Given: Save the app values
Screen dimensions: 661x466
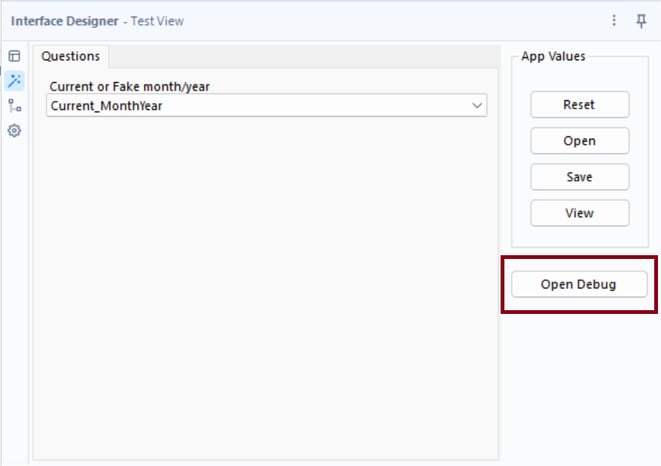Looking at the screenshot, I should [579, 177].
